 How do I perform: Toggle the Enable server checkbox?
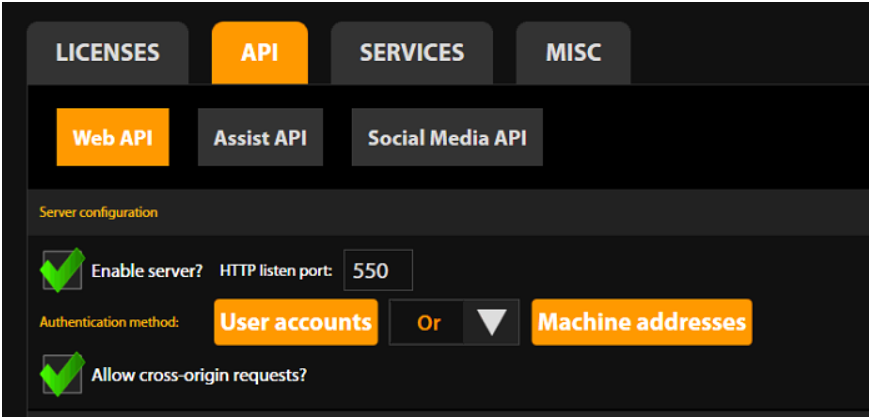point(62,270)
